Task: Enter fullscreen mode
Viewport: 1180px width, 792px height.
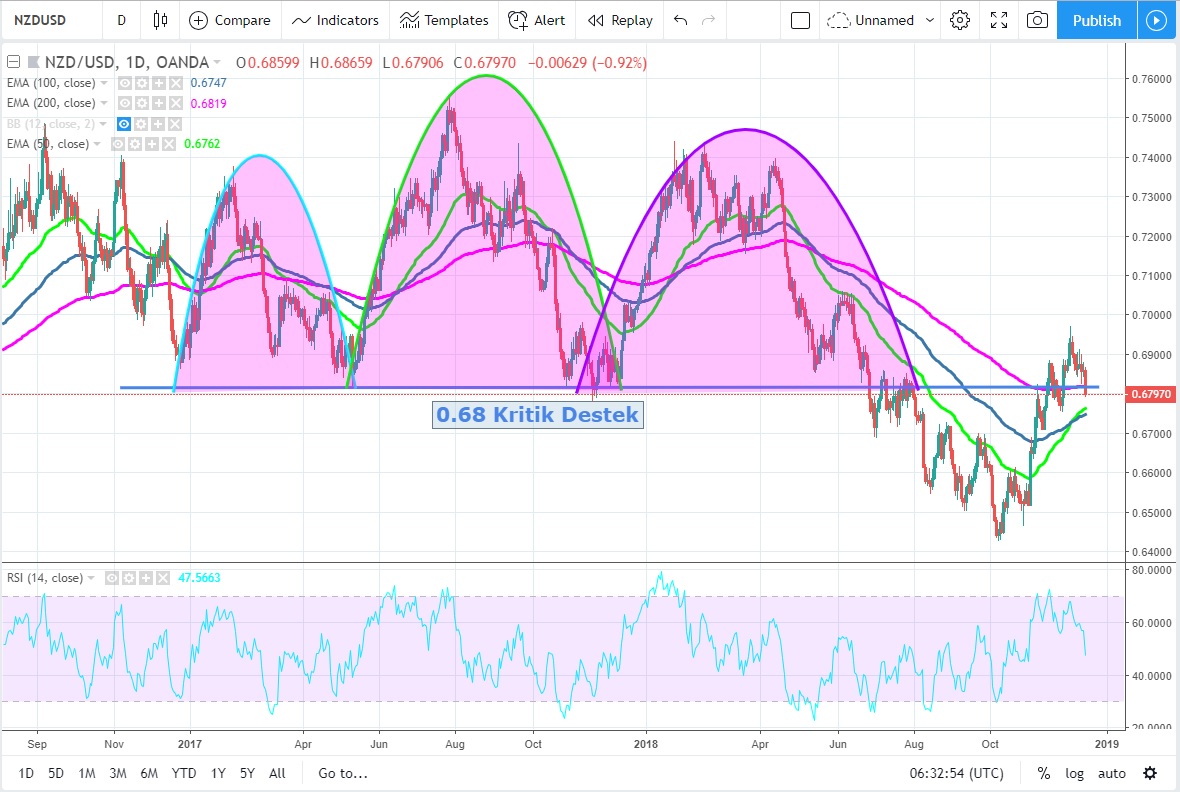Action: click(998, 20)
